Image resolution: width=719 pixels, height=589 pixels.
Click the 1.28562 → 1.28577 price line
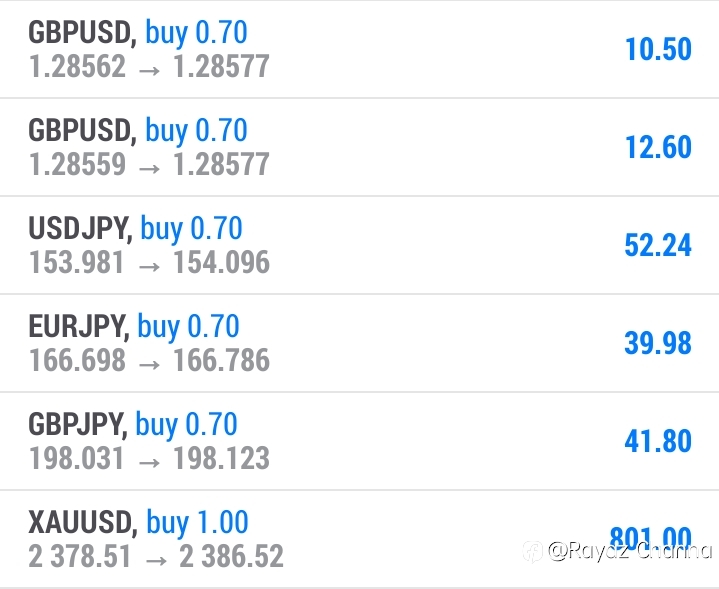(149, 67)
